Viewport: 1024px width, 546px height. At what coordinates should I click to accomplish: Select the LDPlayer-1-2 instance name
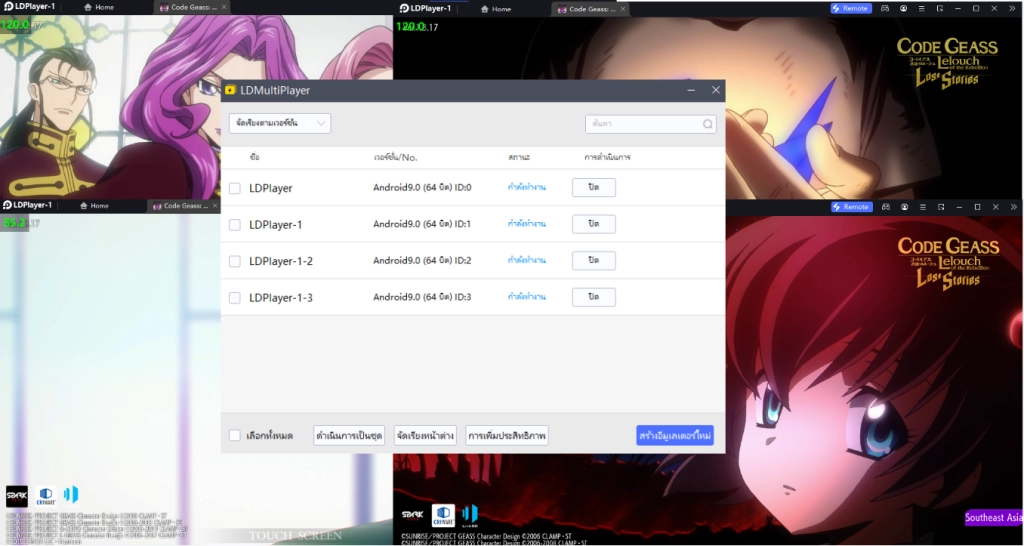[x=281, y=261]
